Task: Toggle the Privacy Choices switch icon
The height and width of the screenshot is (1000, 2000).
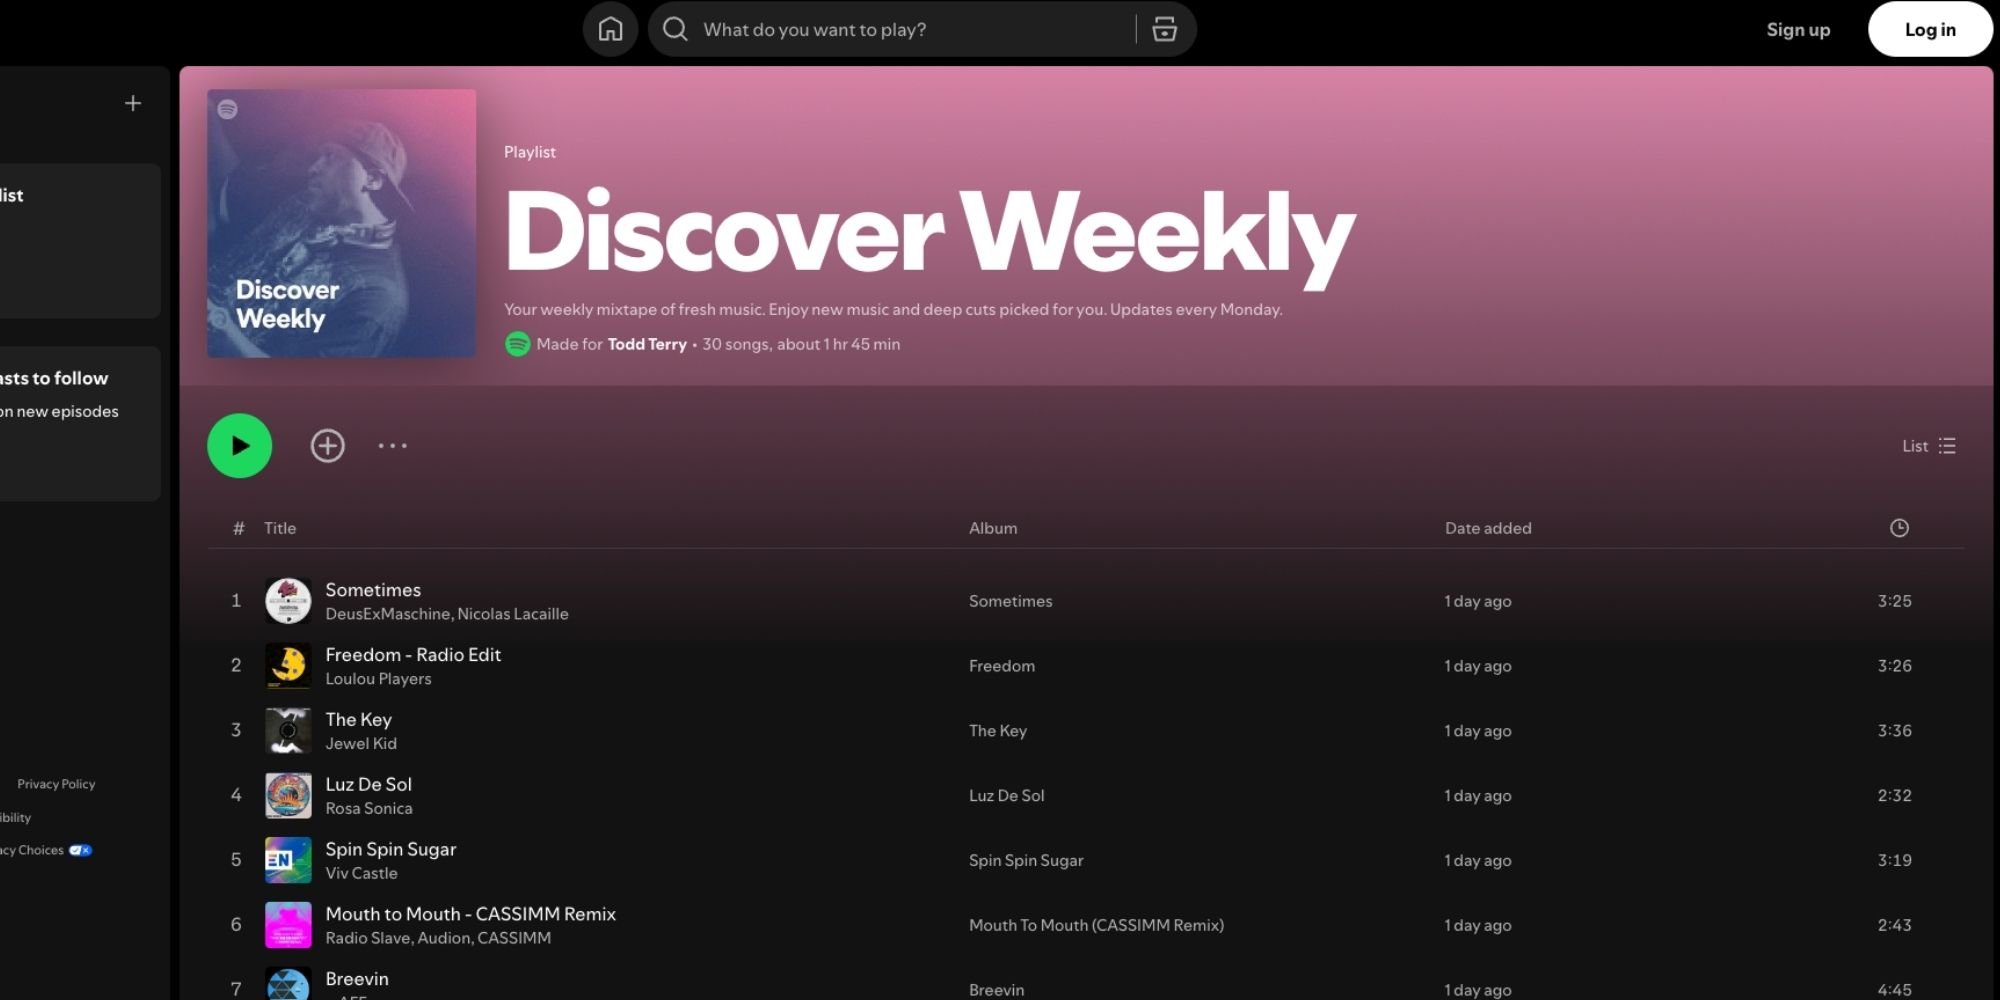Action: coord(80,850)
